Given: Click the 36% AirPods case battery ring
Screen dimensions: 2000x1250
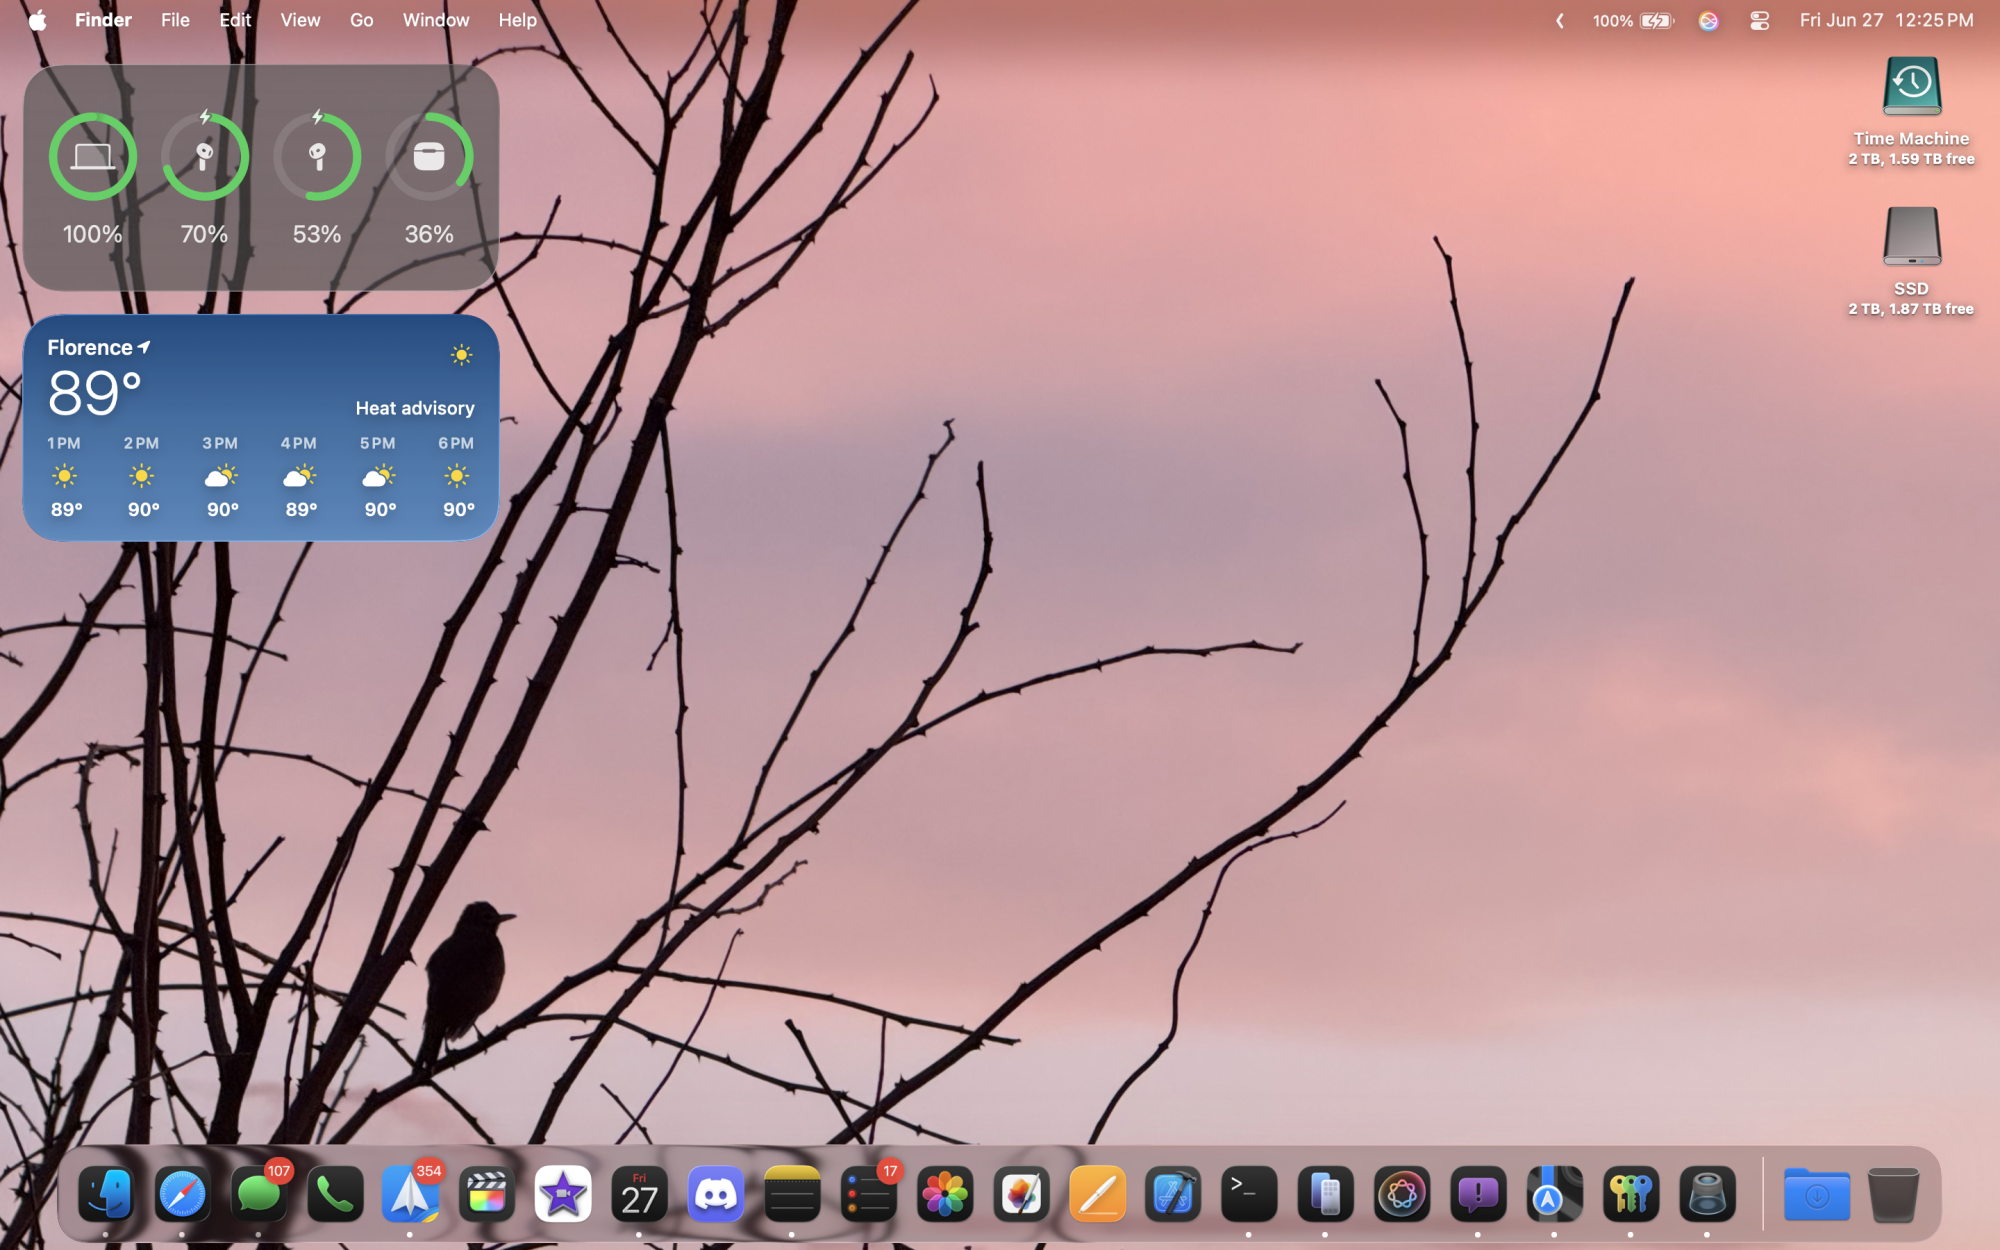Looking at the screenshot, I should [429, 157].
